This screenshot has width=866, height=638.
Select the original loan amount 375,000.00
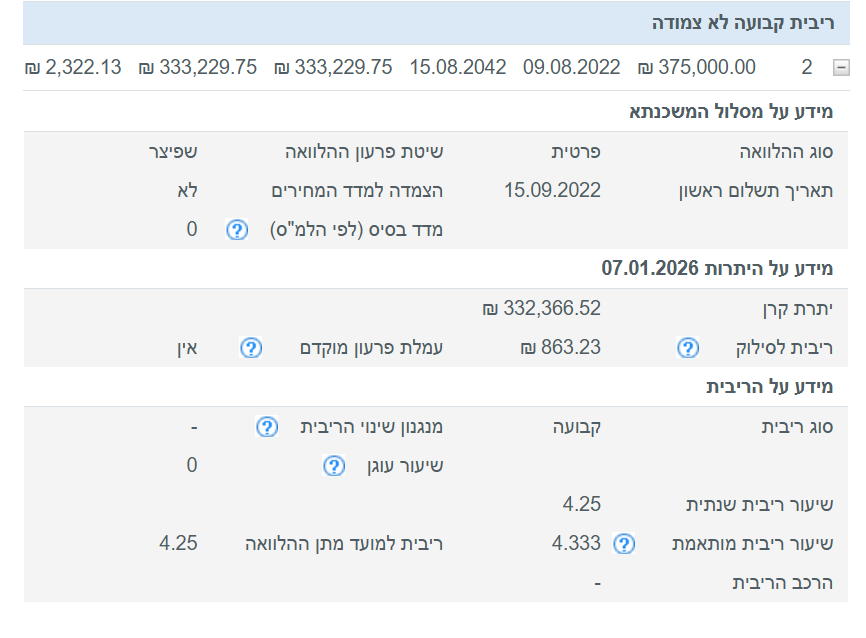[x=697, y=68]
